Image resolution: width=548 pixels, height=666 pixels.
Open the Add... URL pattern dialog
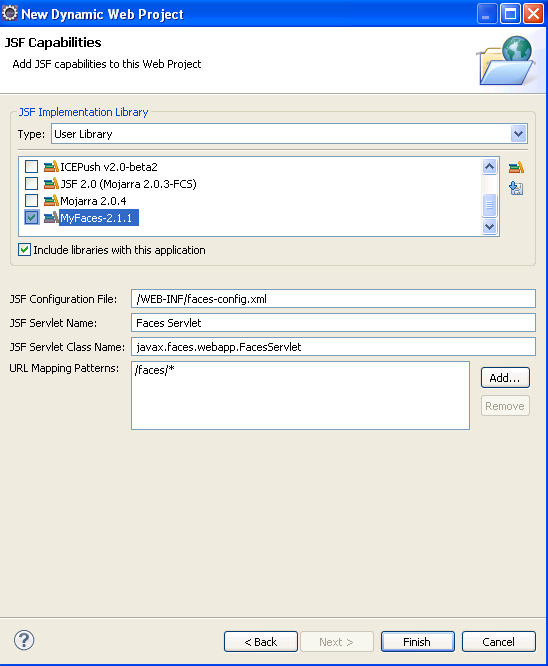(x=505, y=378)
